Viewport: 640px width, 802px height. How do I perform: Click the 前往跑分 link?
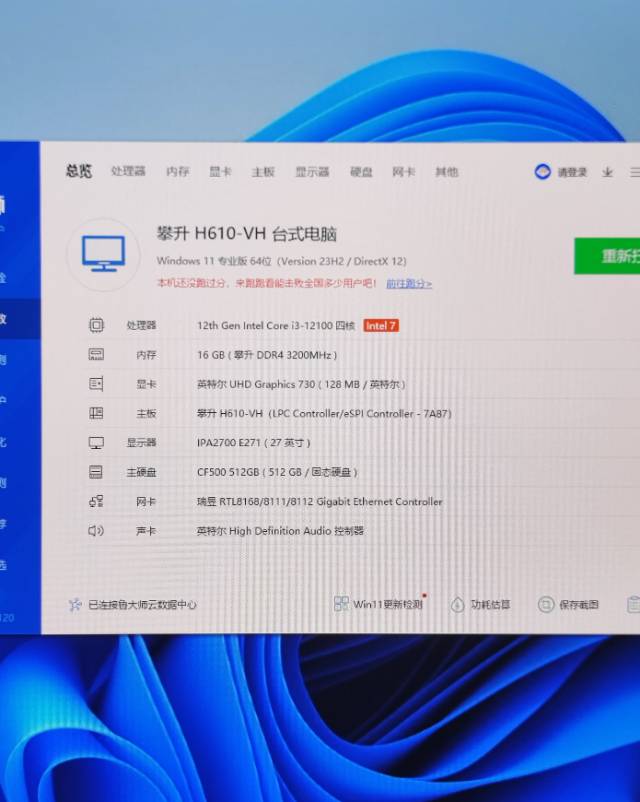(409, 284)
